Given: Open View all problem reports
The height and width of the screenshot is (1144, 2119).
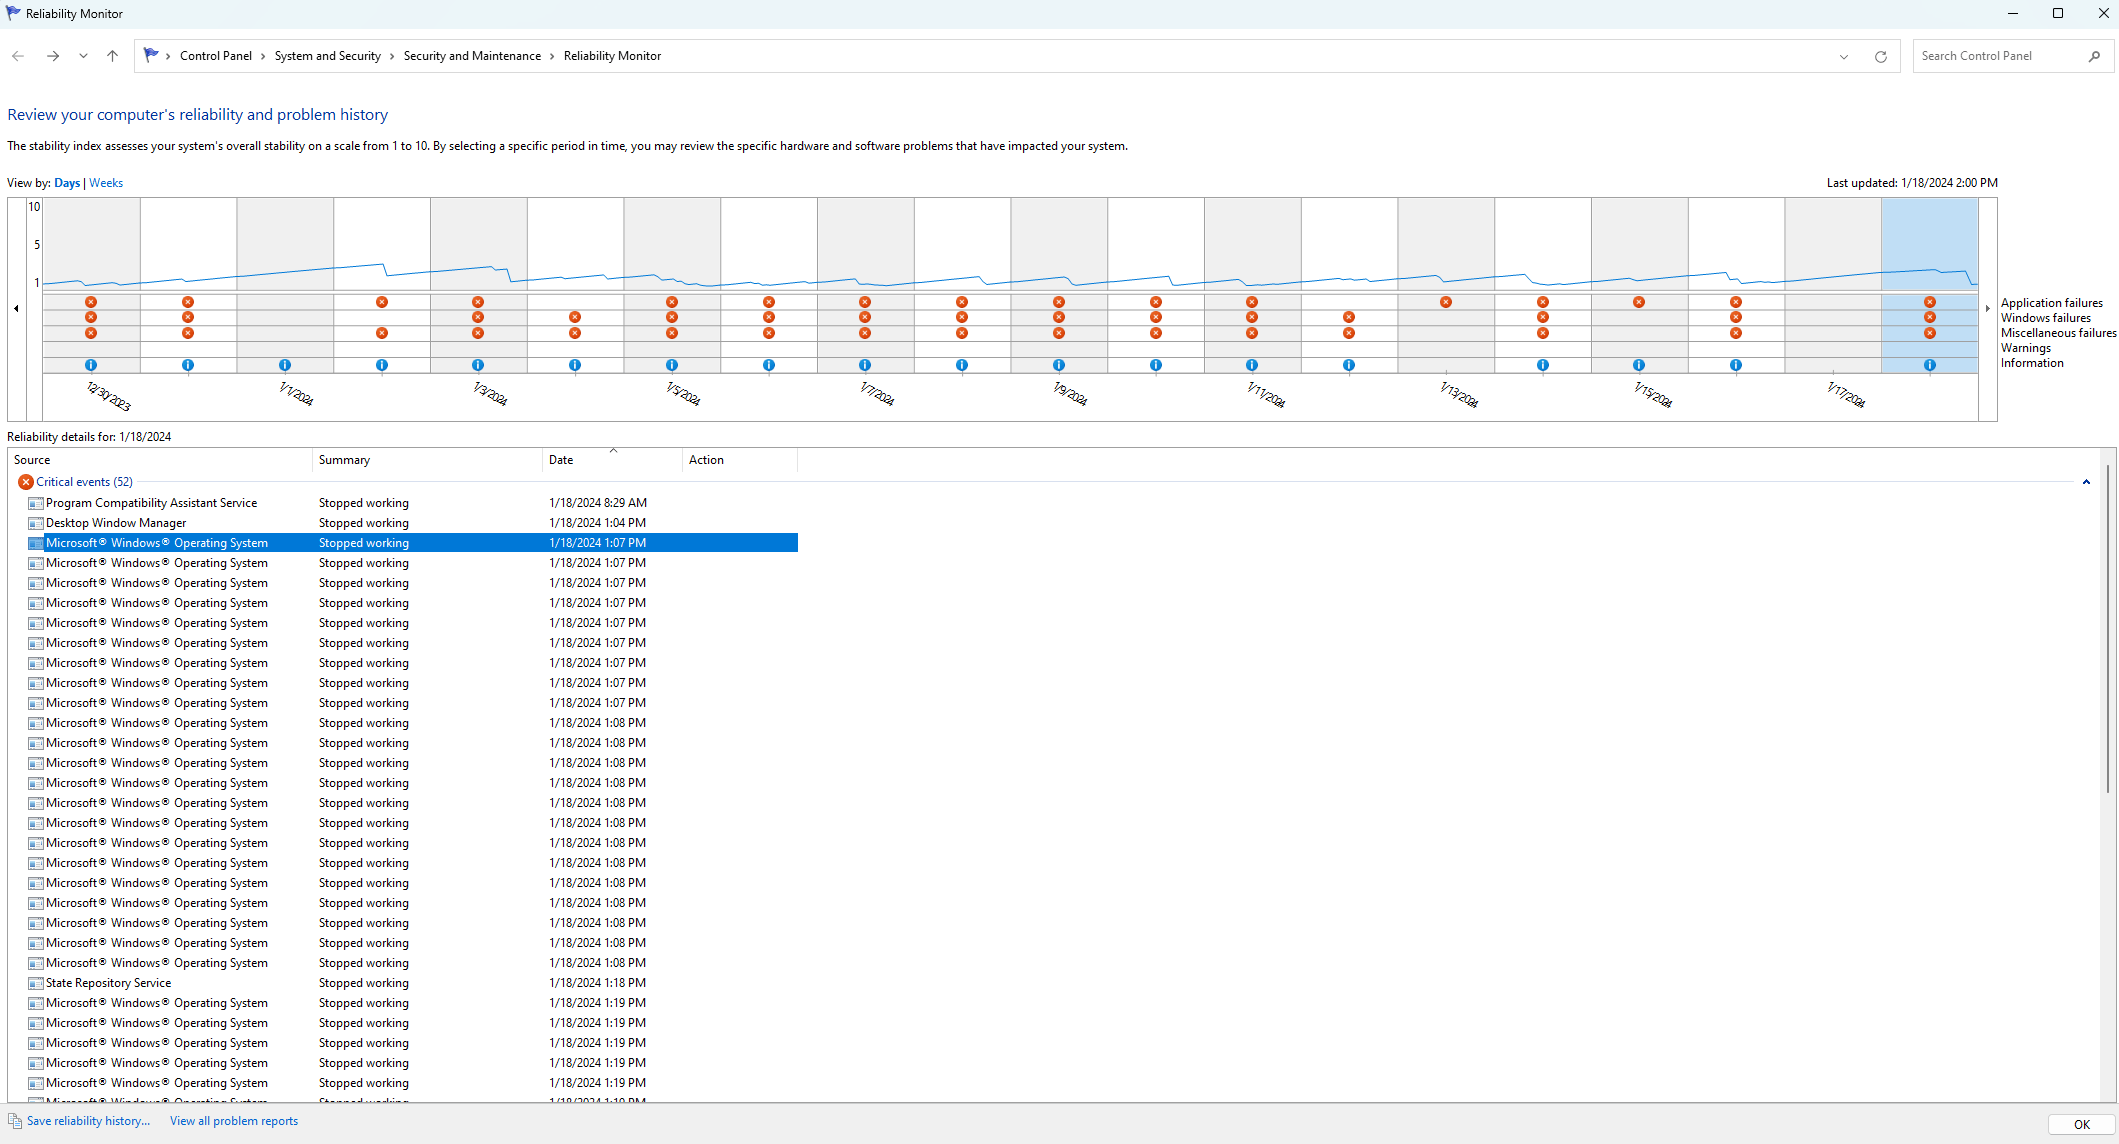Looking at the screenshot, I should coord(234,1121).
